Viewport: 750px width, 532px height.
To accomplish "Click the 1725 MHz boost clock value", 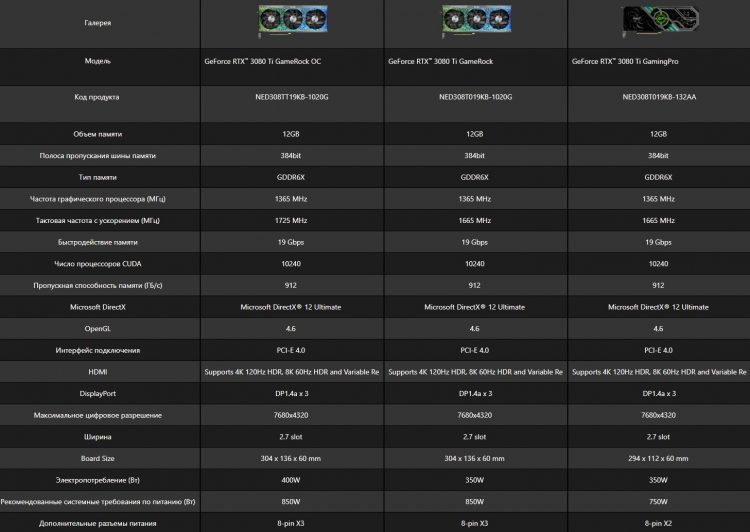I will tap(290, 220).
